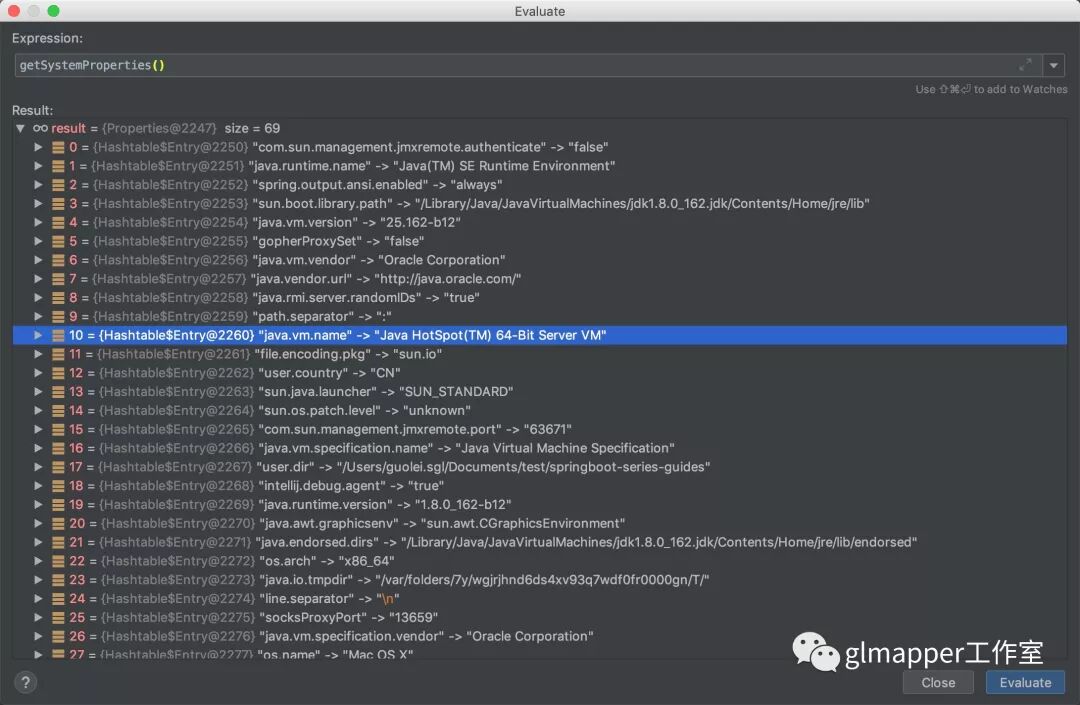Select the "path.separator" -> ":" row text

pos(322,317)
